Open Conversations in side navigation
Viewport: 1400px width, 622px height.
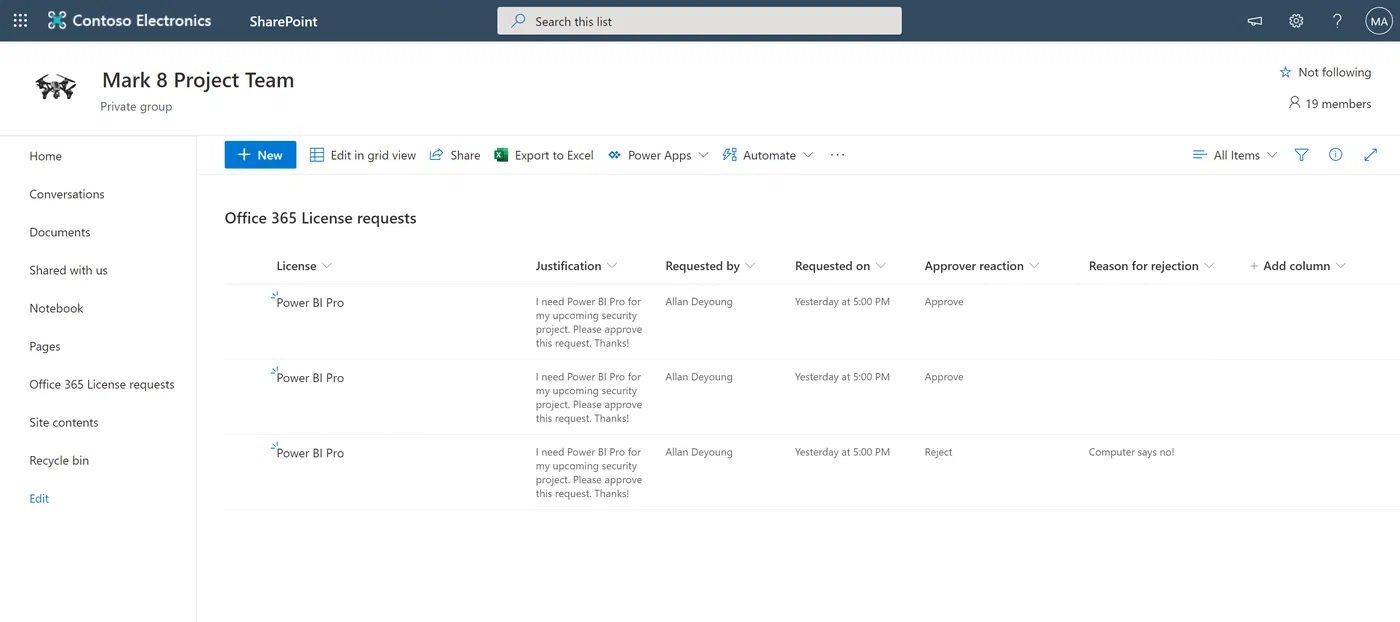(x=67, y=194)
